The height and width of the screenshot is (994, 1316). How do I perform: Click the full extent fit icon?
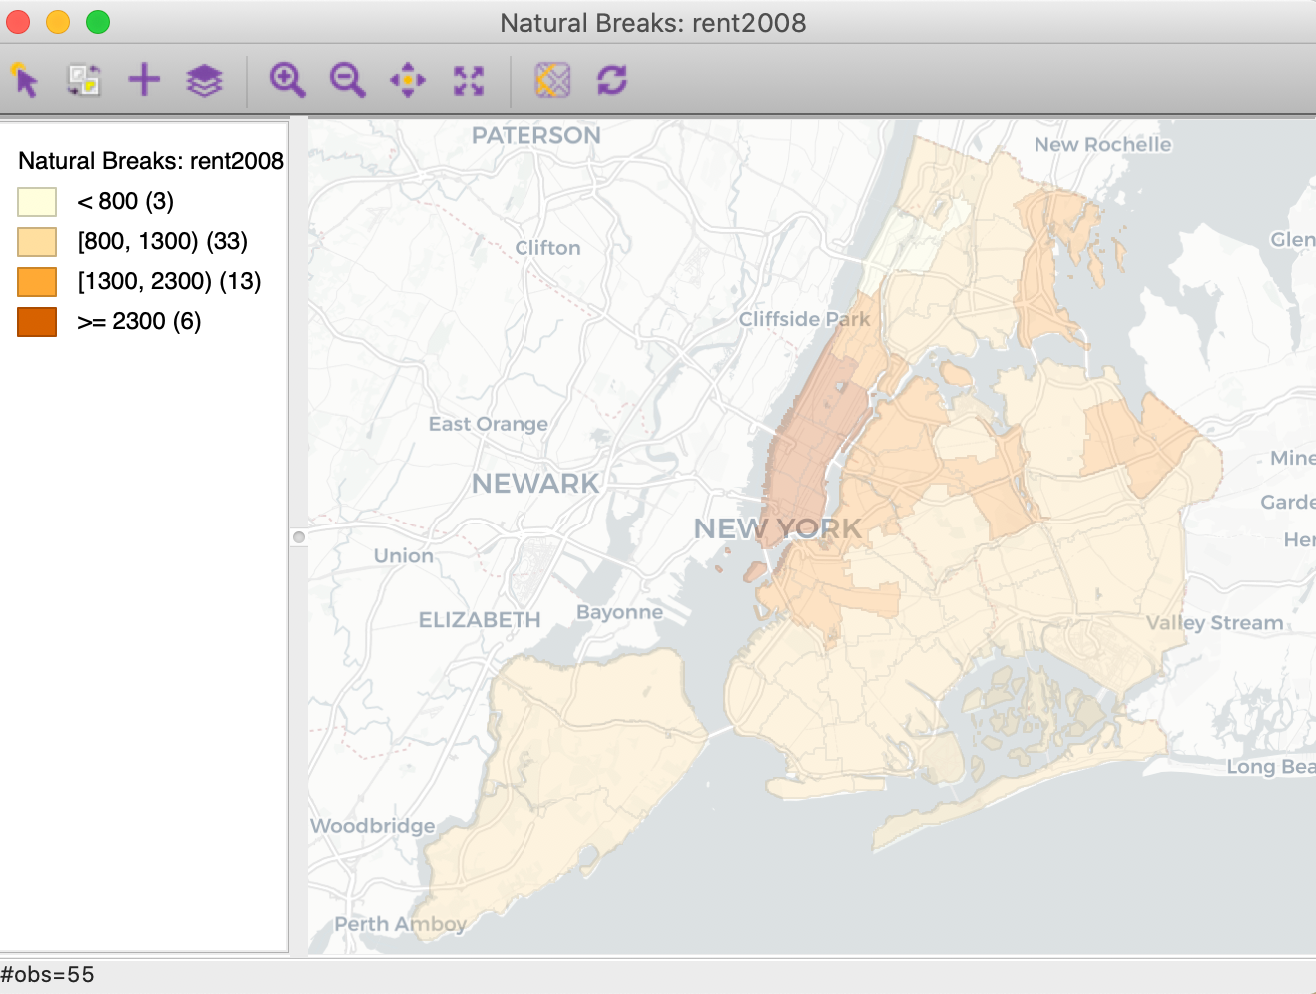[x=468, y=80]
